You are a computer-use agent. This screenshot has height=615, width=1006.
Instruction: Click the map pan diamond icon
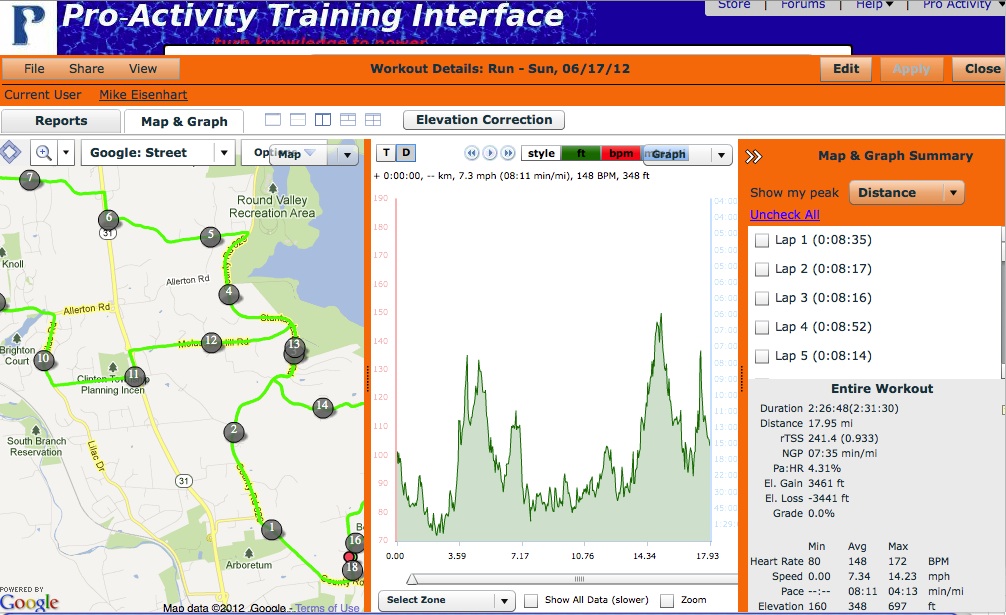pyautogui.click(x=10, y=153)
